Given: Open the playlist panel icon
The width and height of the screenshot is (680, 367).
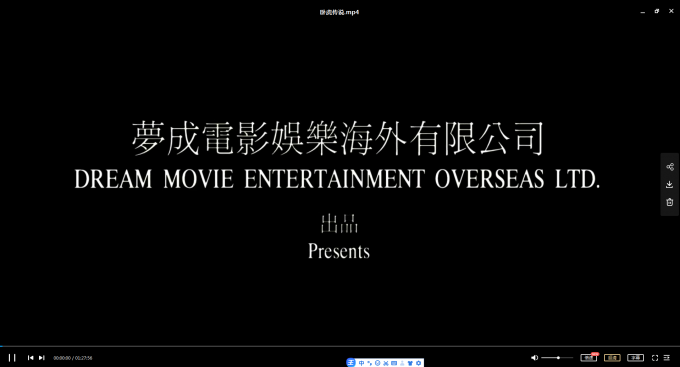Looking at the screenshot, I should pos(667,358).
